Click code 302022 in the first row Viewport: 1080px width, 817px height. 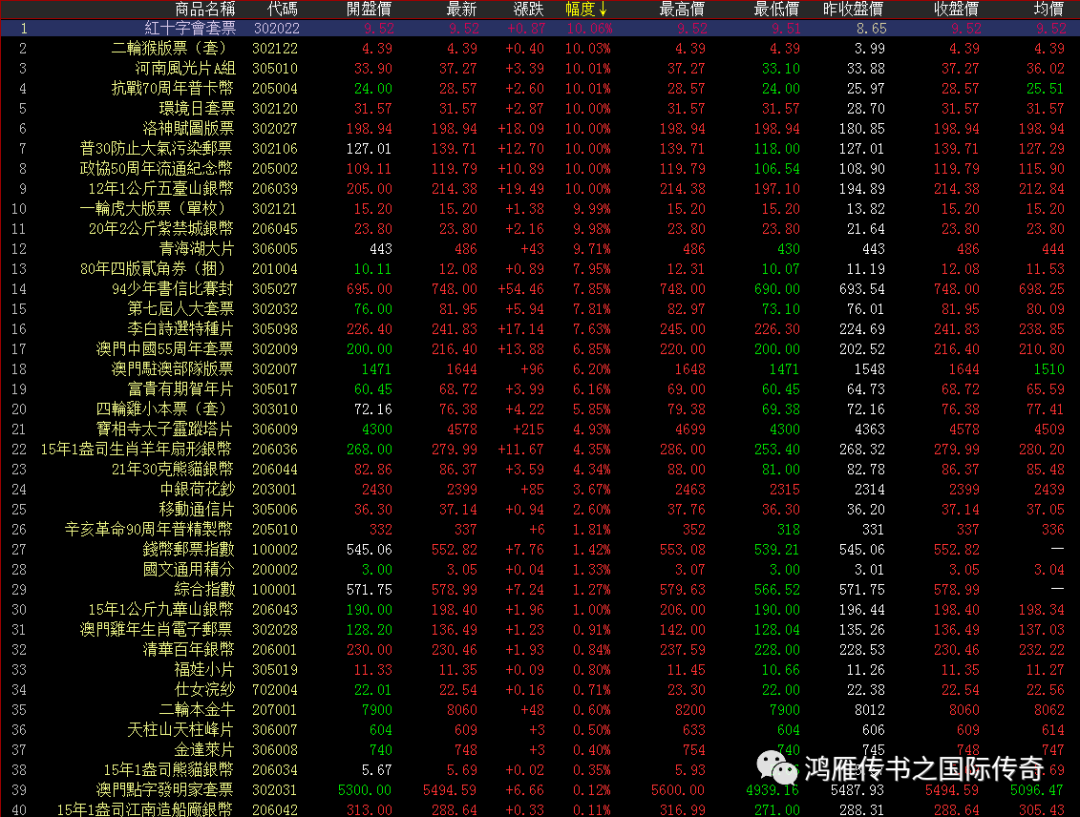click(x=276, y=28)
